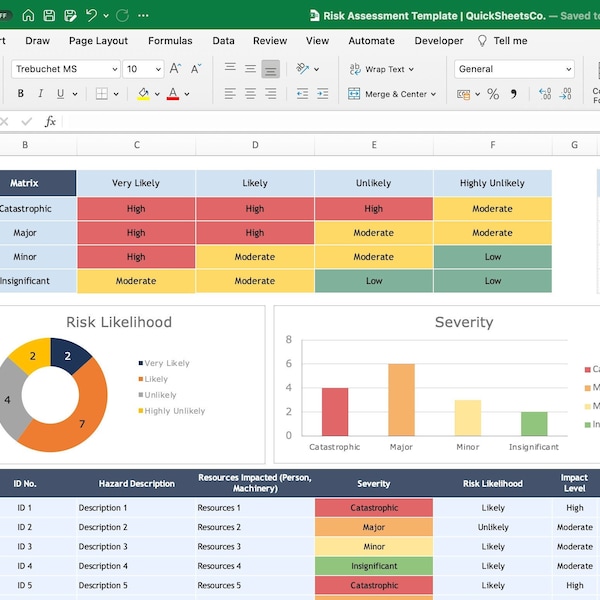Select Middle Align icon
The image size is (600, 600).
coord(250,69)
